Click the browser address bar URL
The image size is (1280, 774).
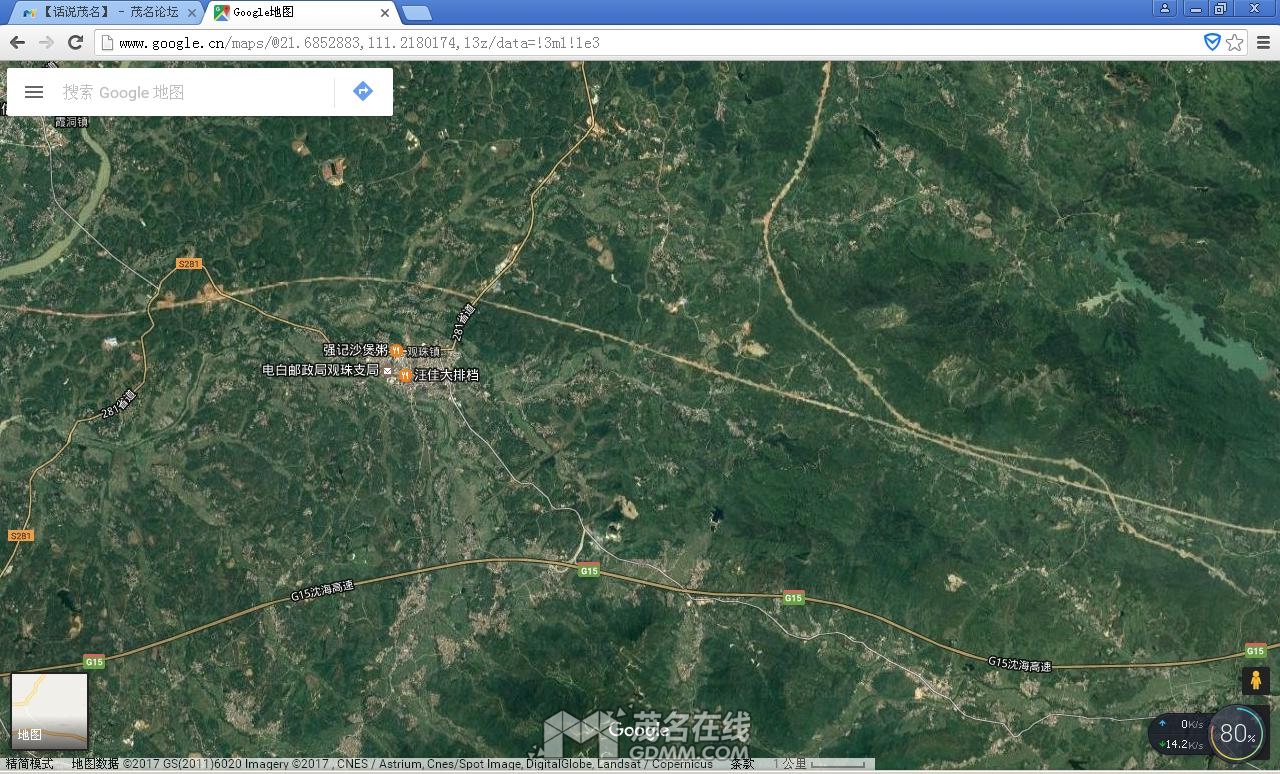click(360, 42)
